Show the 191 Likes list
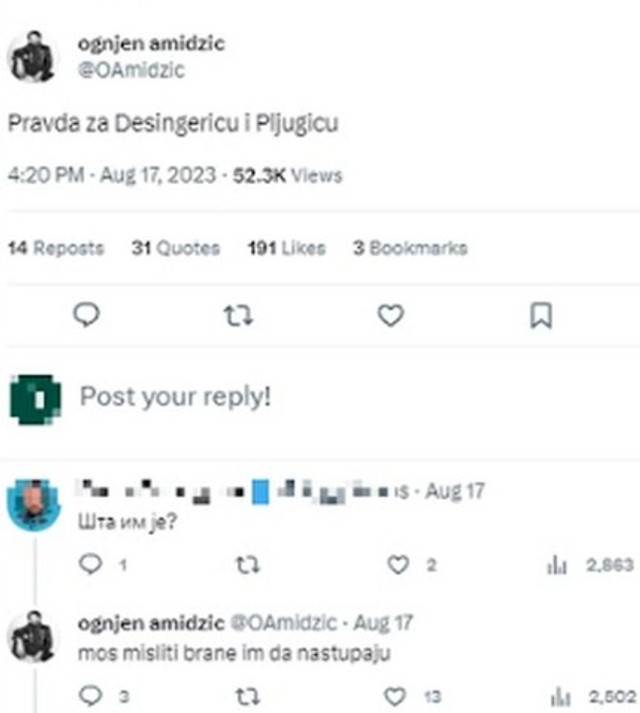The image size is (640, 713). tap(286, 248)
